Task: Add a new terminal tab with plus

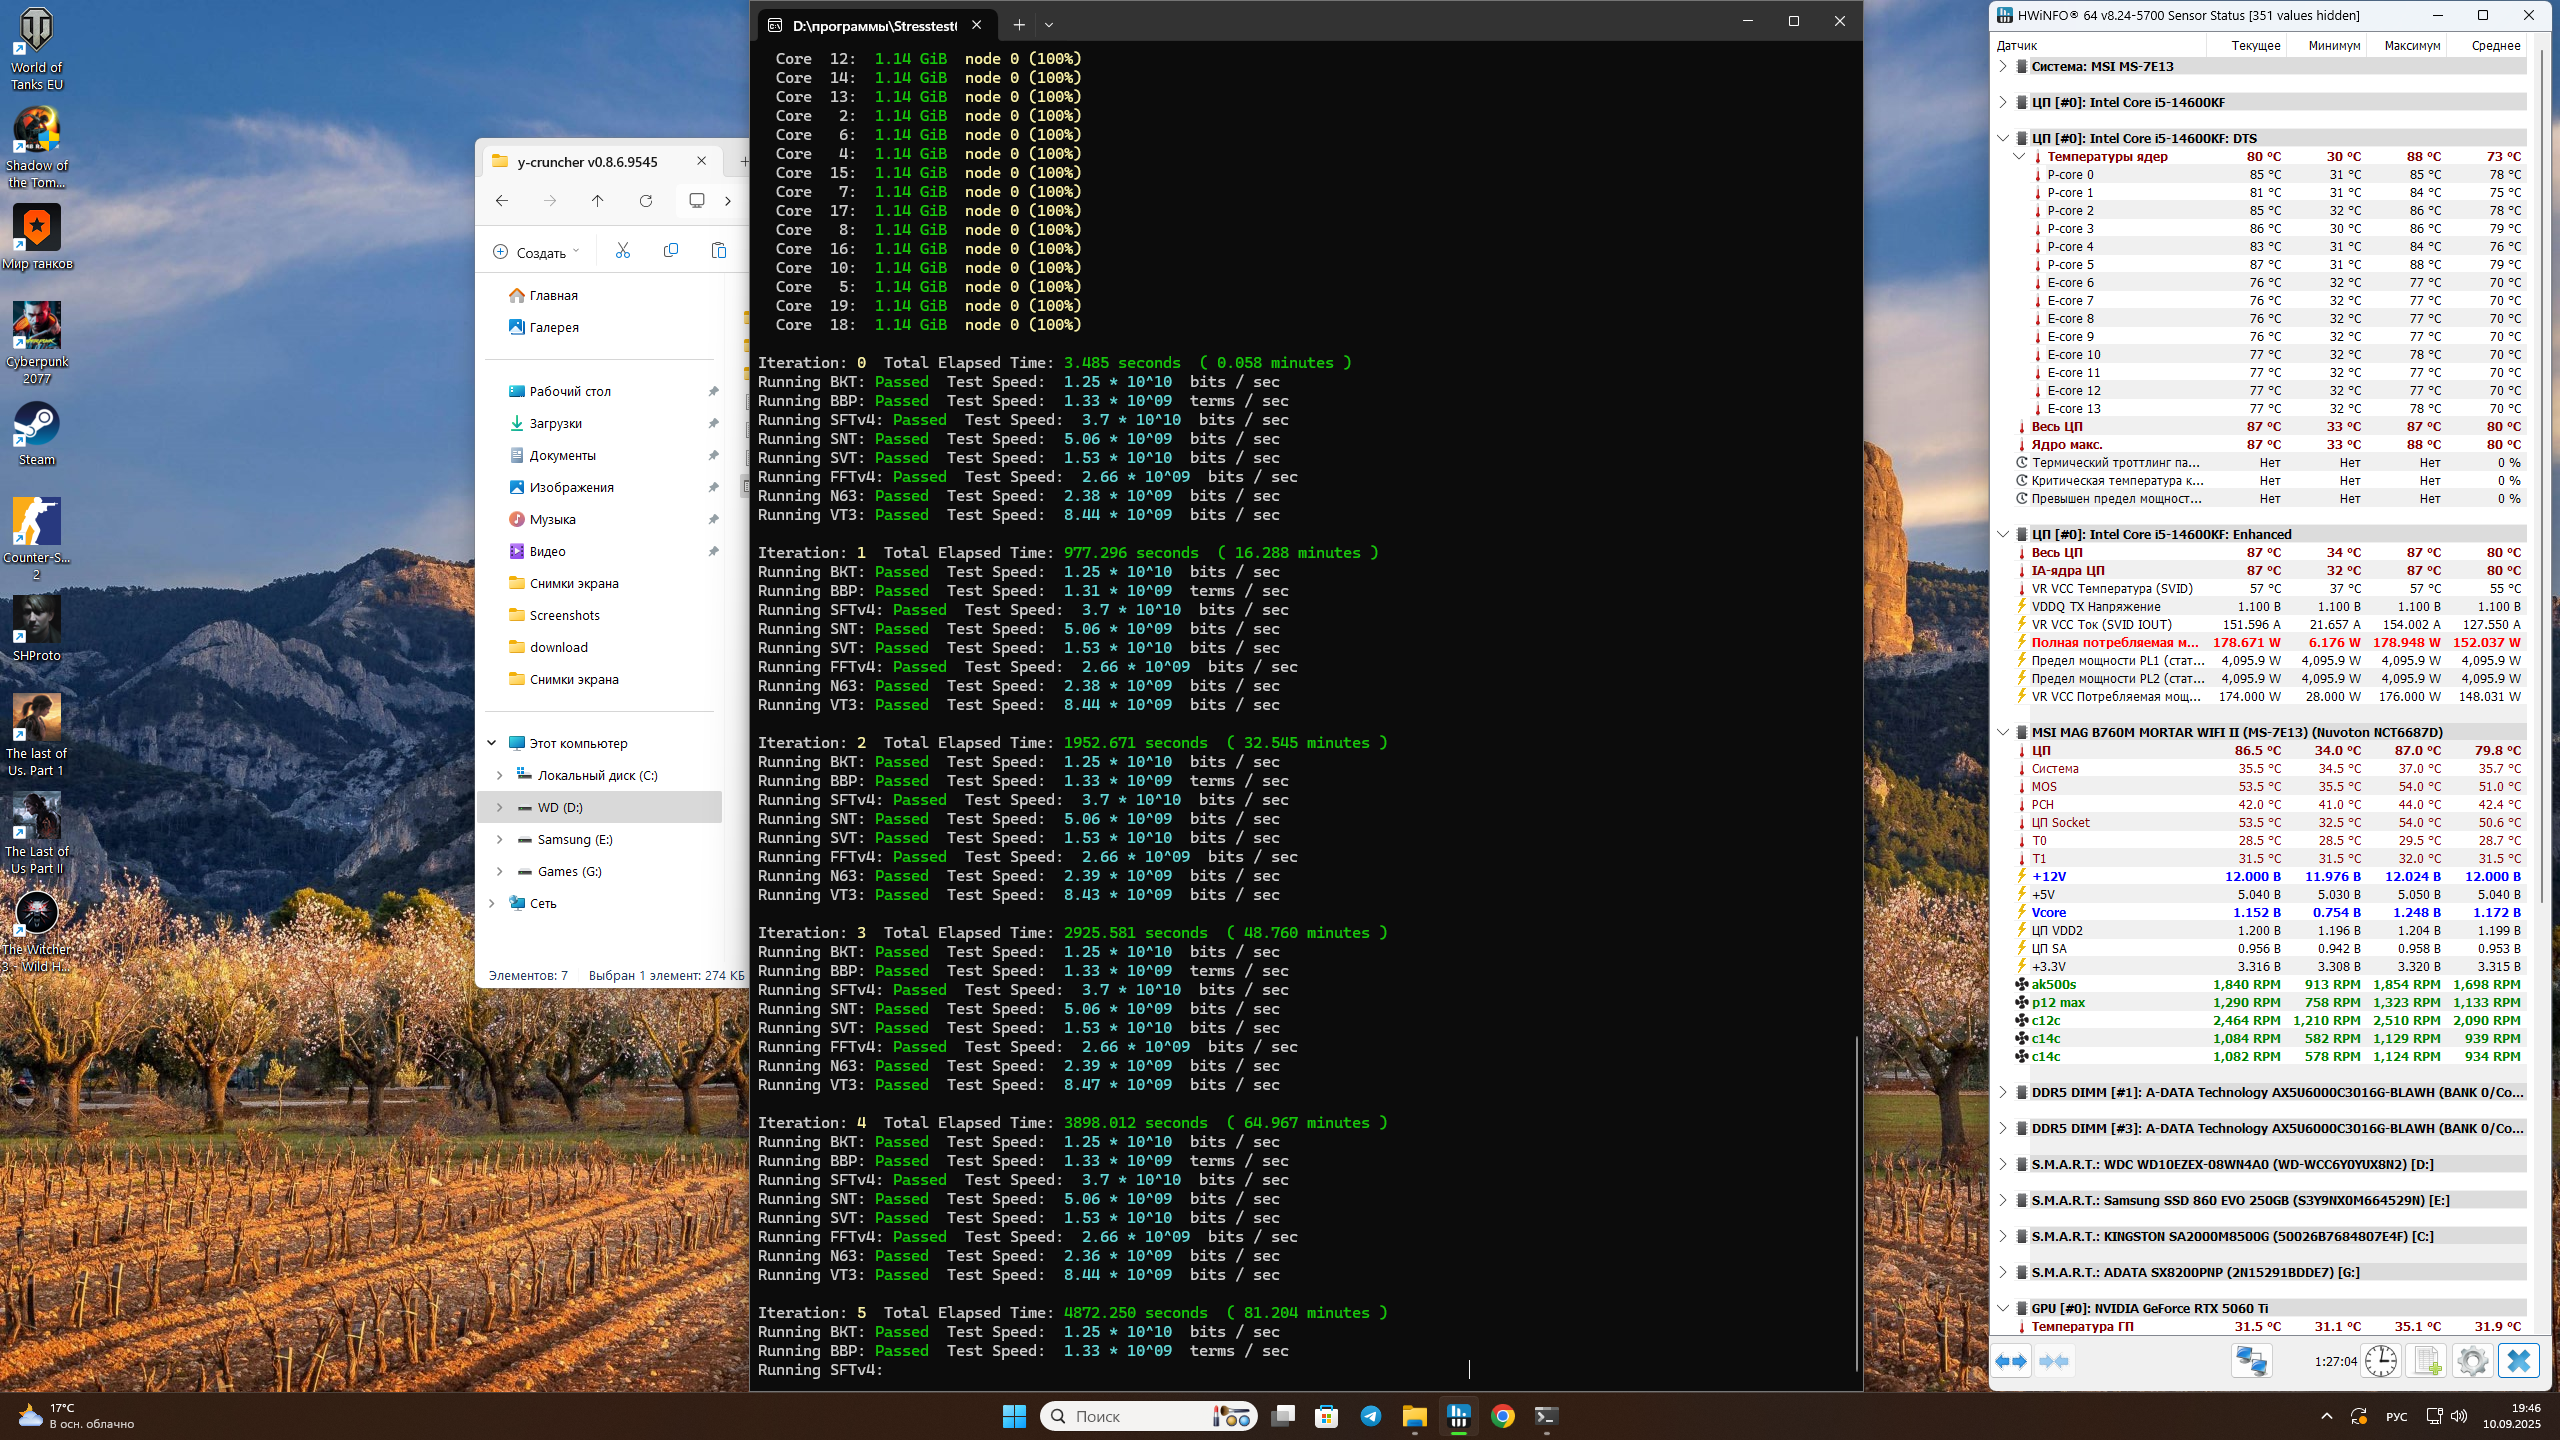Action: (x=1018, y=24)
